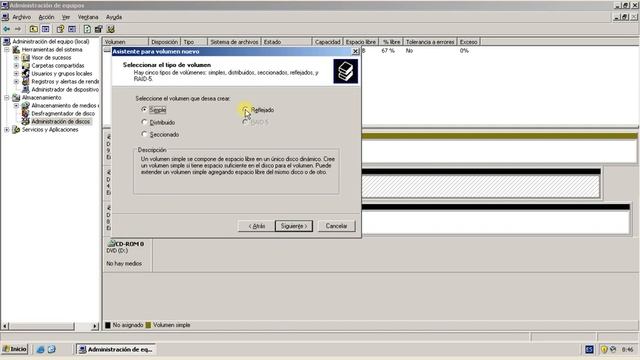Click the show desktop quick launch icon

(51, 349)
